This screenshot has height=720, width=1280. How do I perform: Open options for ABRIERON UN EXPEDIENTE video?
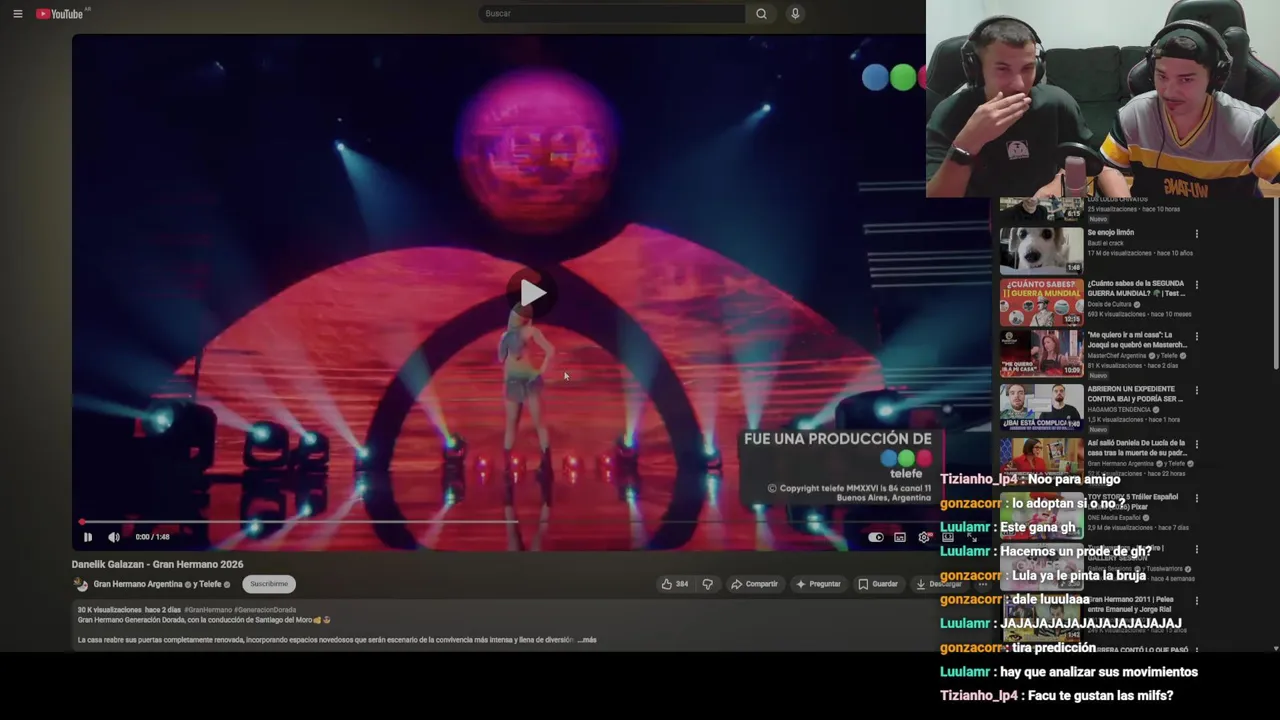(1196, 391)
